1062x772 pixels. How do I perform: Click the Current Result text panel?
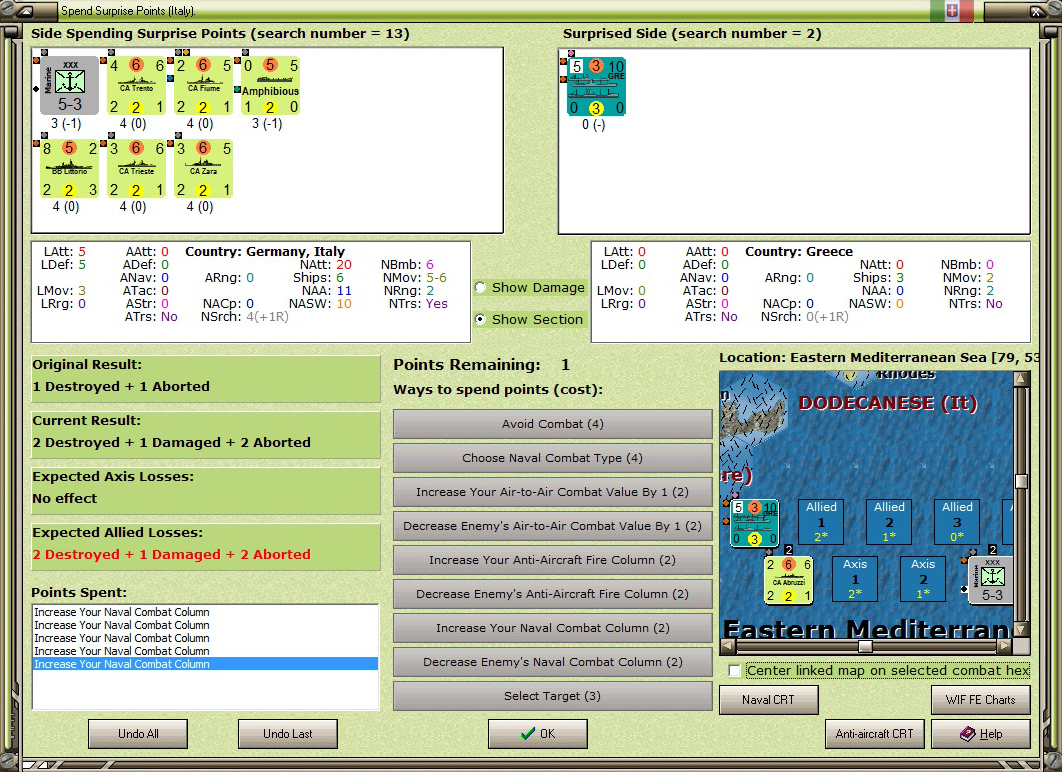pos(206,435)
